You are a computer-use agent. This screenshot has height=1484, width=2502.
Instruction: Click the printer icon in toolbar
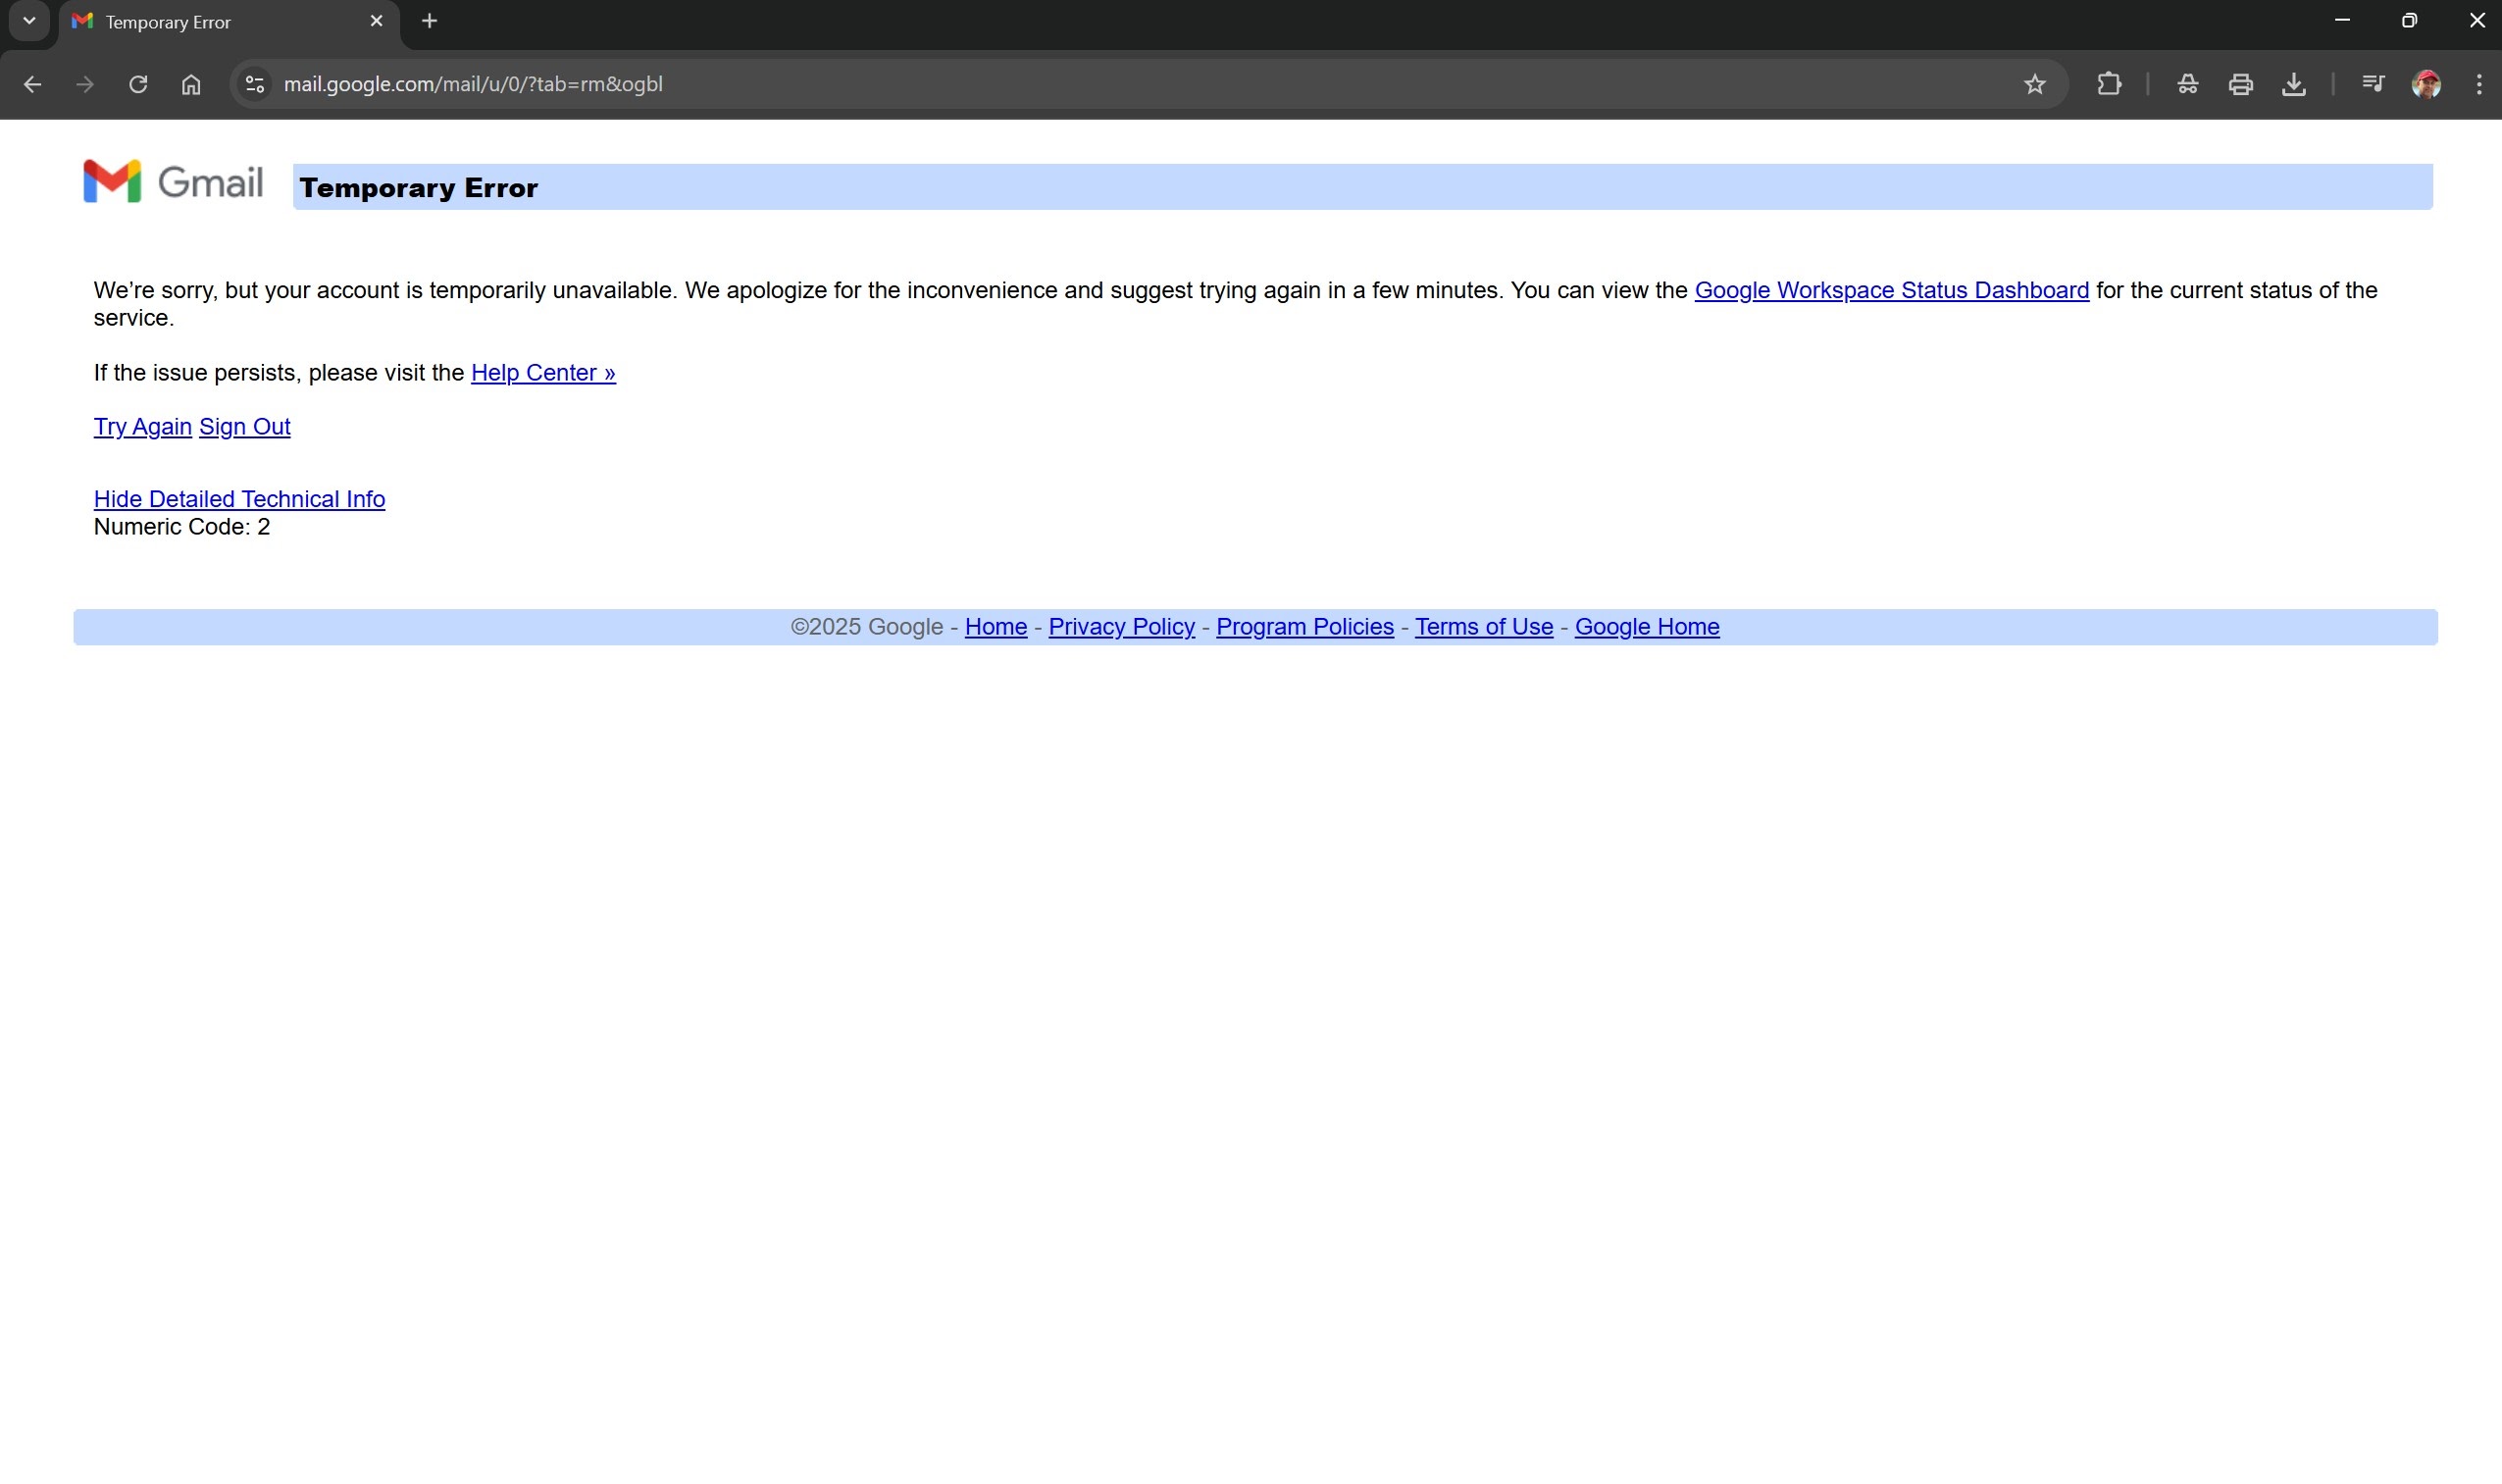pyautogui.click(x=2240, y=84)
